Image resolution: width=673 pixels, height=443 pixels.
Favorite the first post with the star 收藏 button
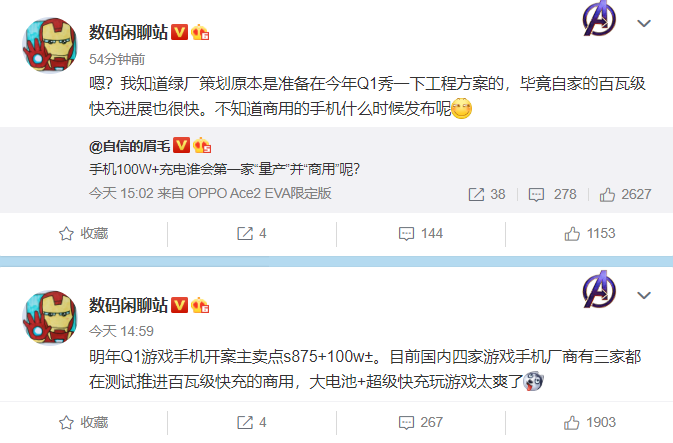point(83,234)
